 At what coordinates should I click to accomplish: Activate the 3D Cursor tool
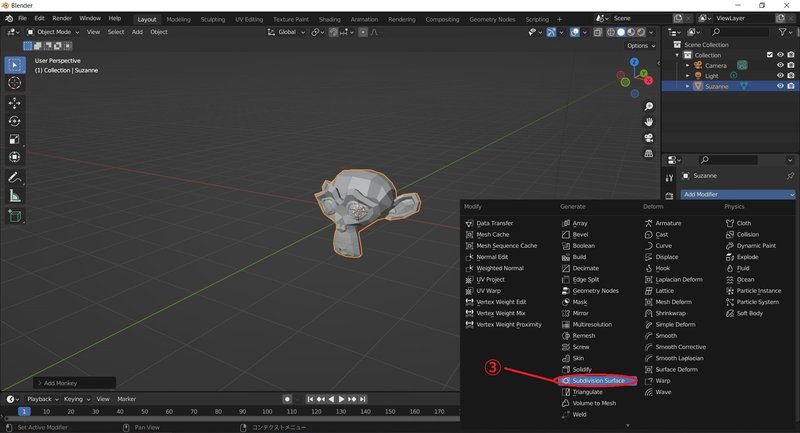15,83
